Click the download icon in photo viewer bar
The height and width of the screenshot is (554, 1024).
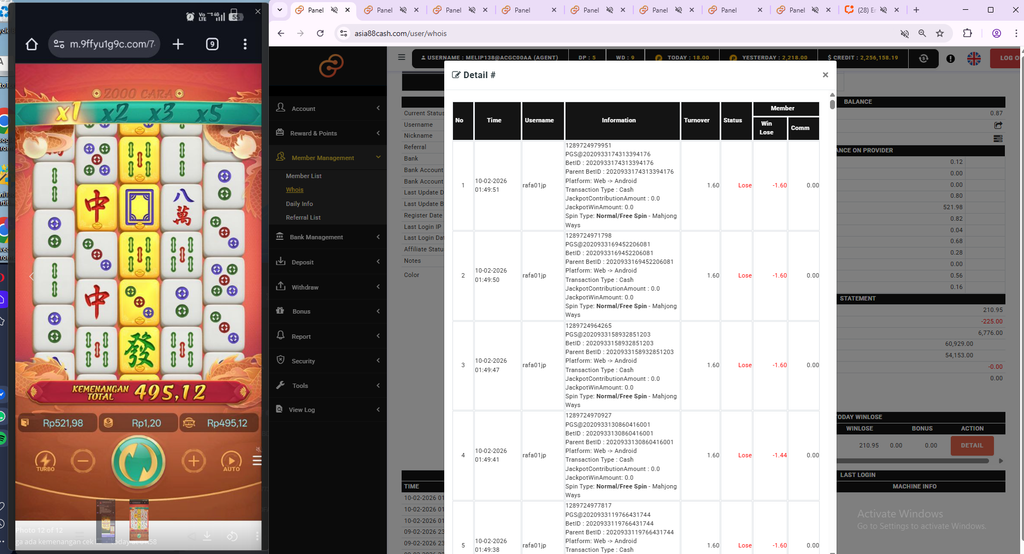pyautogui.click(x=207, y=536)
